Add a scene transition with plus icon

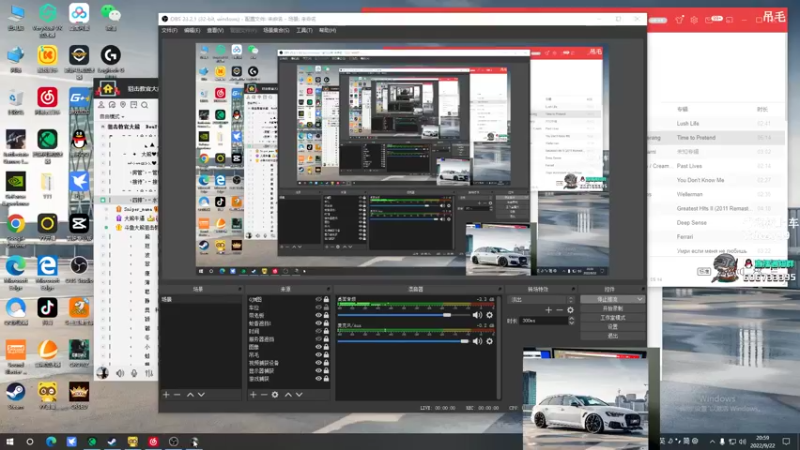(548, 310)
